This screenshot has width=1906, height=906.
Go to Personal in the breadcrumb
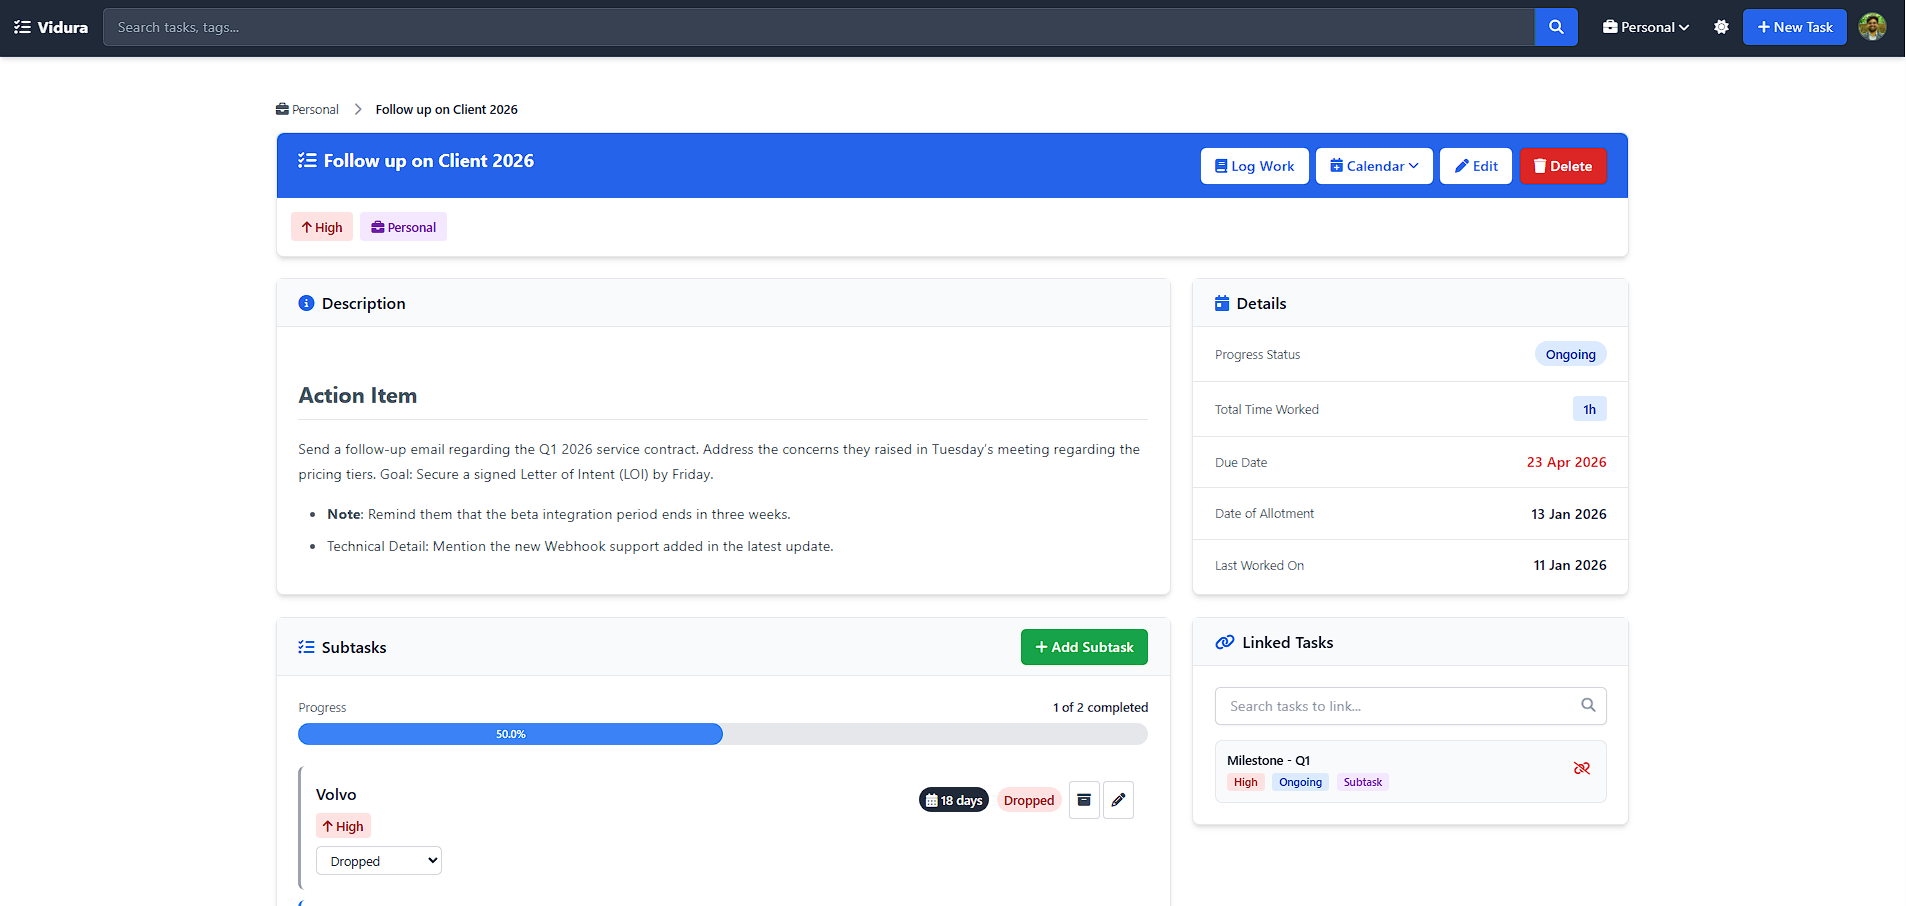[x=308, y=110]
